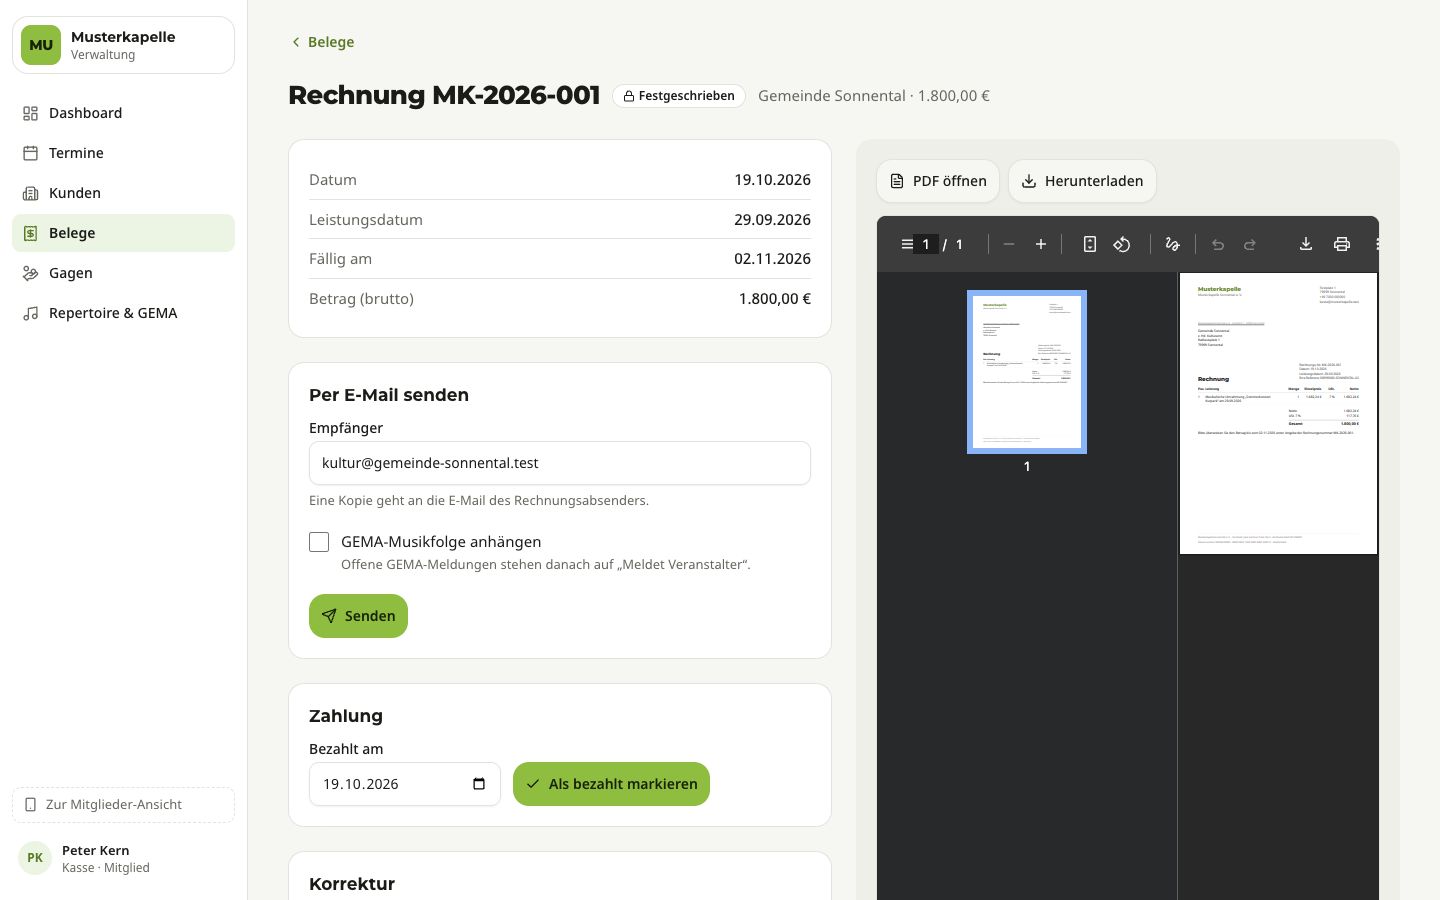
Task: Click Als bezahlt markieren
Action: click(611, 784)
